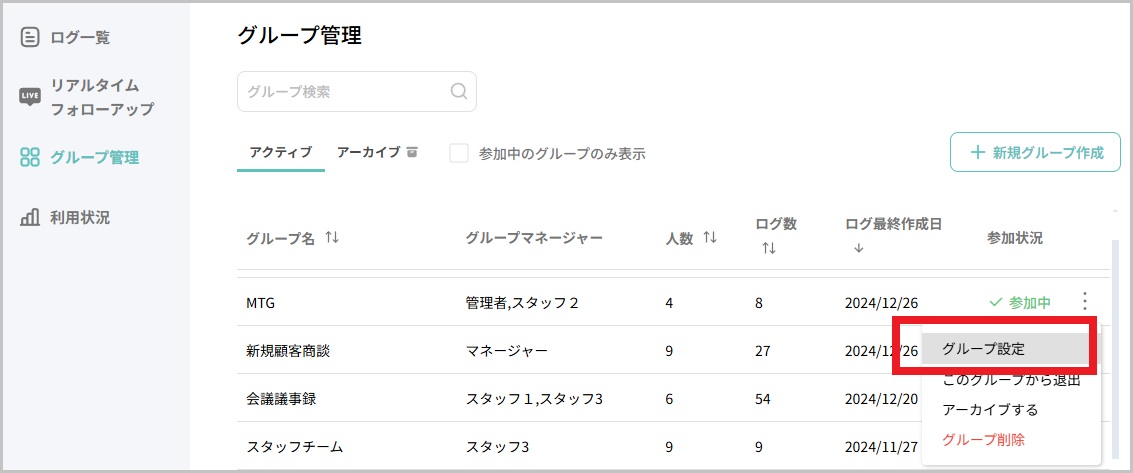
Task: Open ログ一覧 sidebar label
Action: [x=79, y=38]
